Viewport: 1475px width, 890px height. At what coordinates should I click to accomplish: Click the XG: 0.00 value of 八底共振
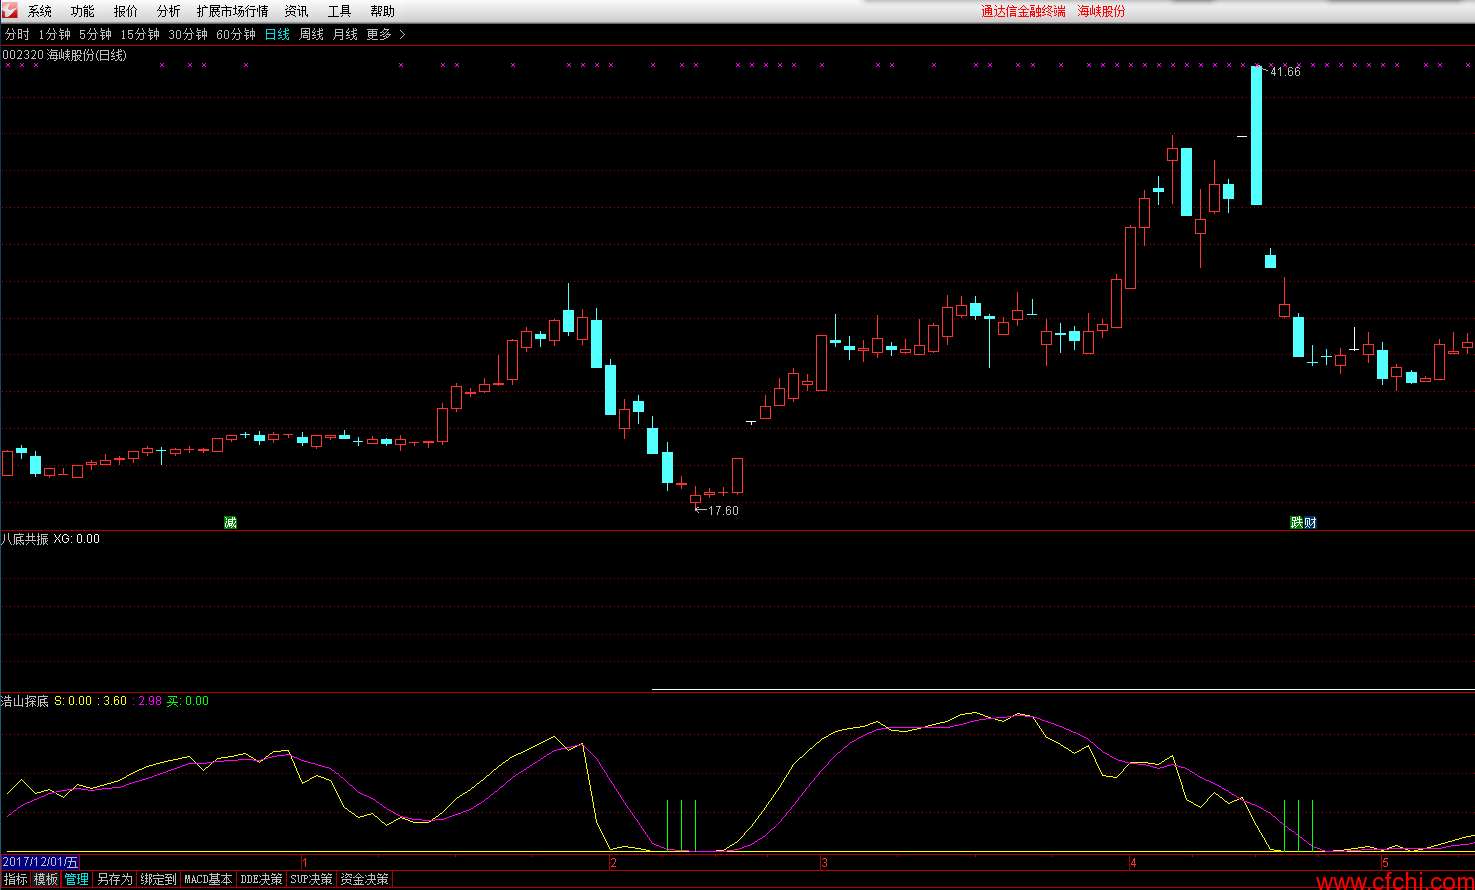pos(77,538)
